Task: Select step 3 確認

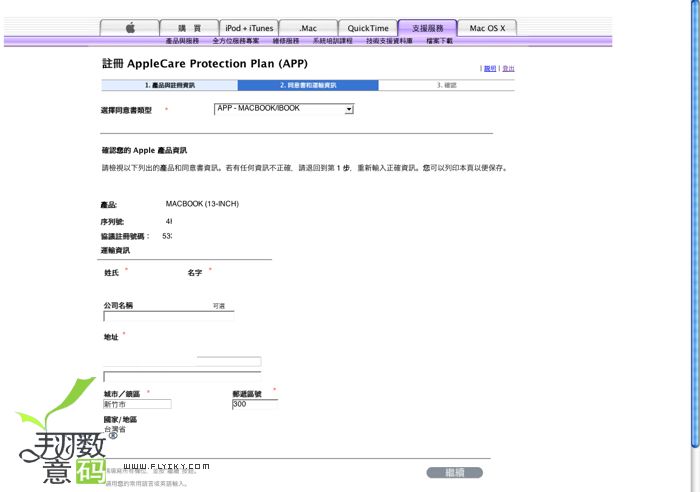Action: (x=446, y=85)
